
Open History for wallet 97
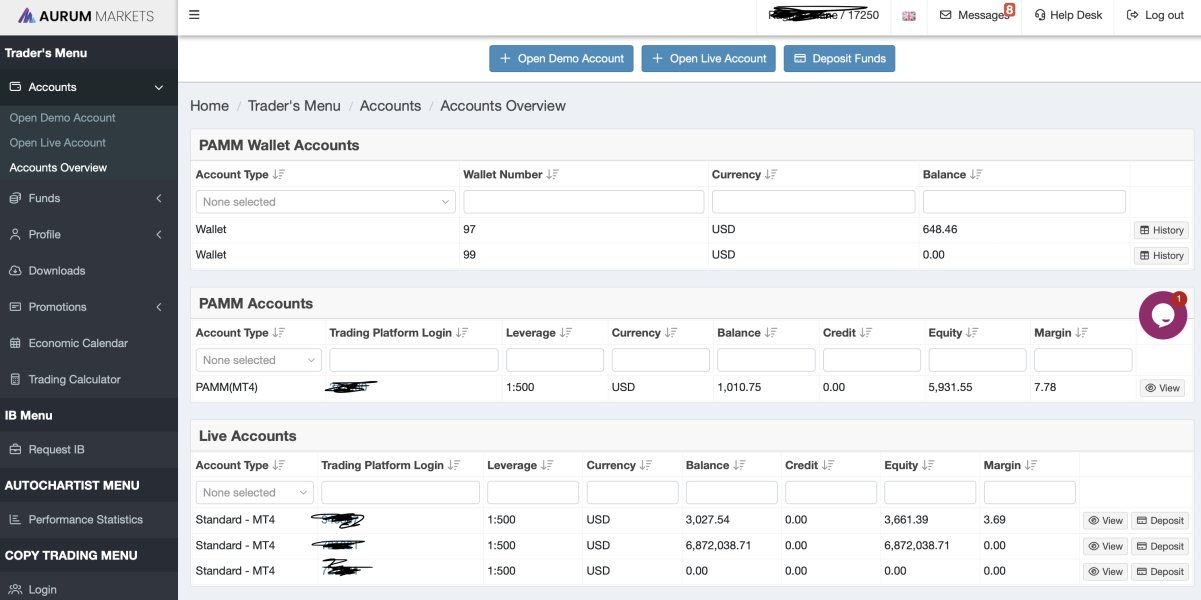coord(1161,230)
